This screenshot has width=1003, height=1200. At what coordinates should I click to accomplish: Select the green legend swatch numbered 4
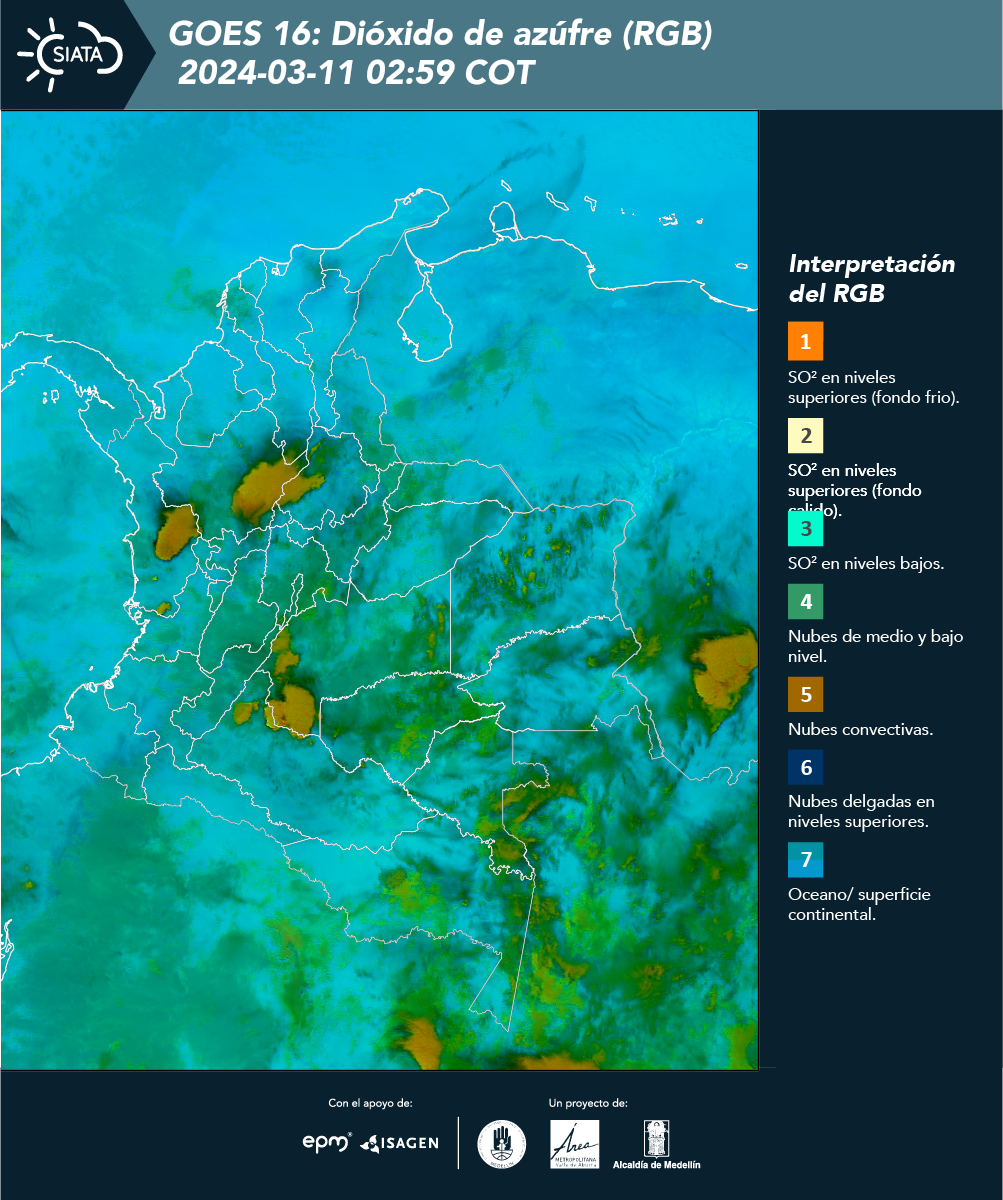[805, 601]
